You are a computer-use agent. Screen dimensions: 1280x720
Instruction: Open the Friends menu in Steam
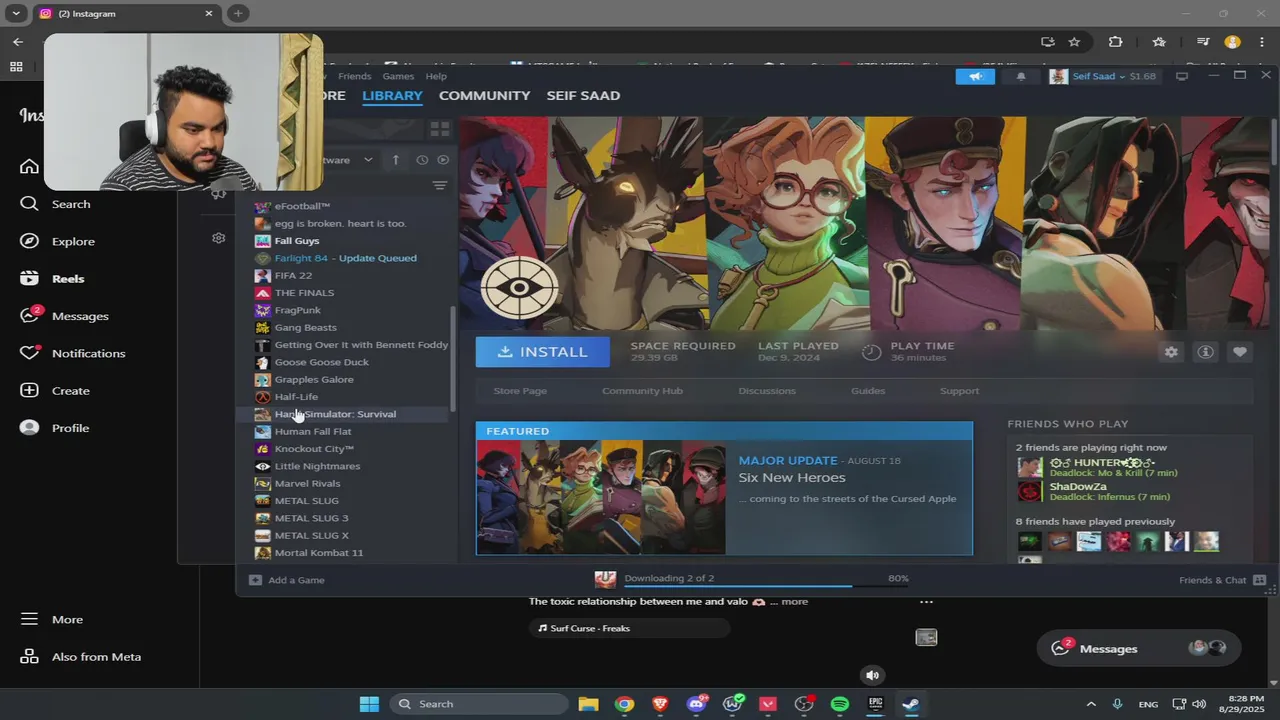click(x=355, y=77)
